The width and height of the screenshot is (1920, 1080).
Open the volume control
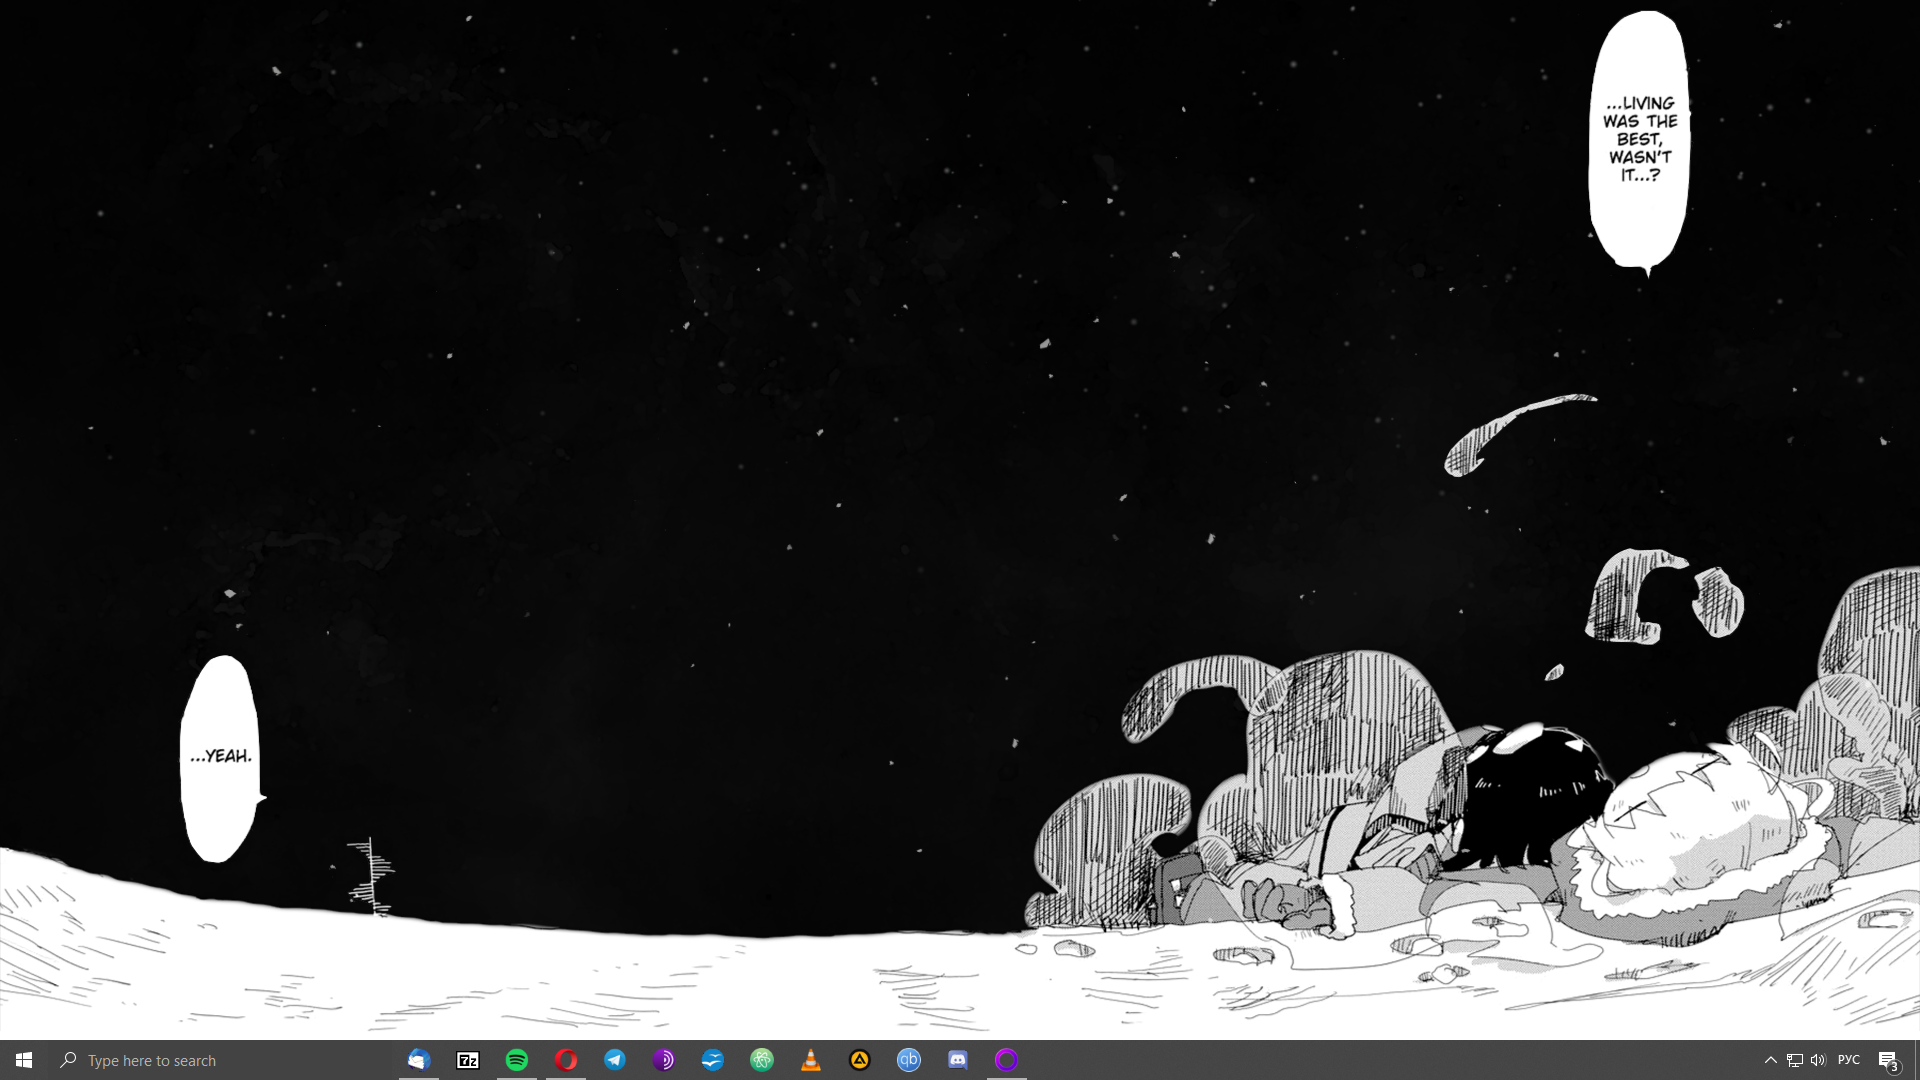click(x=1818, y=1060)
